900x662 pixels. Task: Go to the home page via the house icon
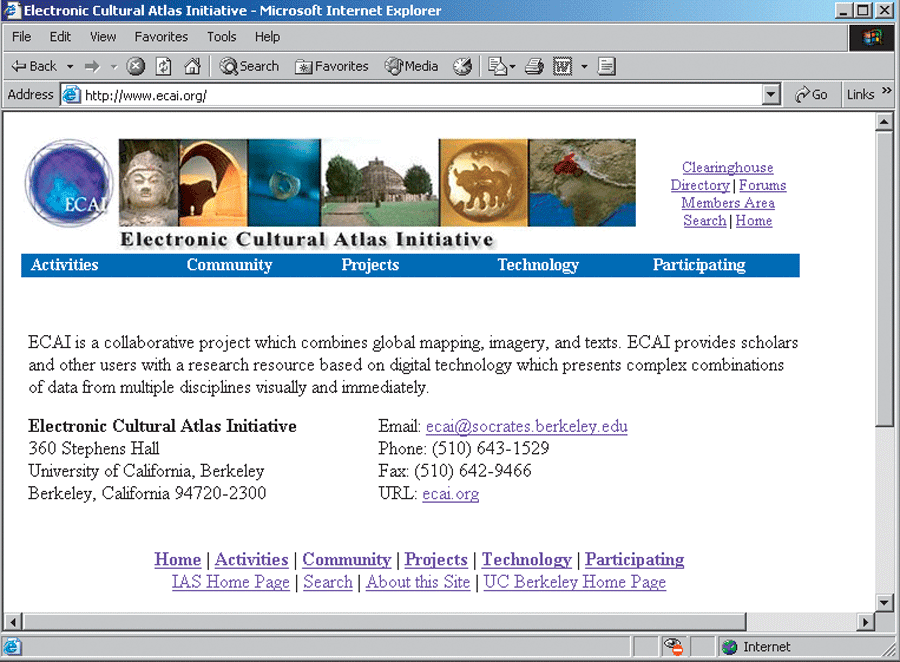pyautogui.click(x=192, y=67)
